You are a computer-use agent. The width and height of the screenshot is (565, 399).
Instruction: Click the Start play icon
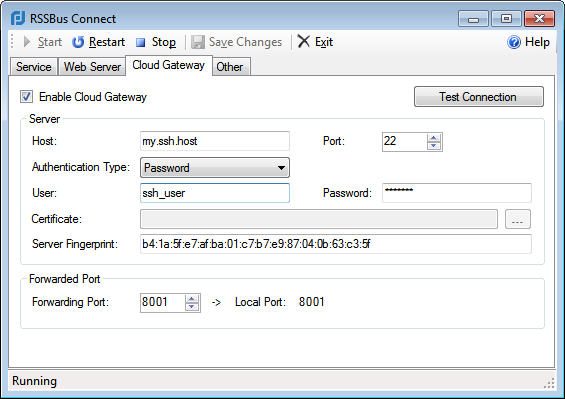click(x=27, y=42)
